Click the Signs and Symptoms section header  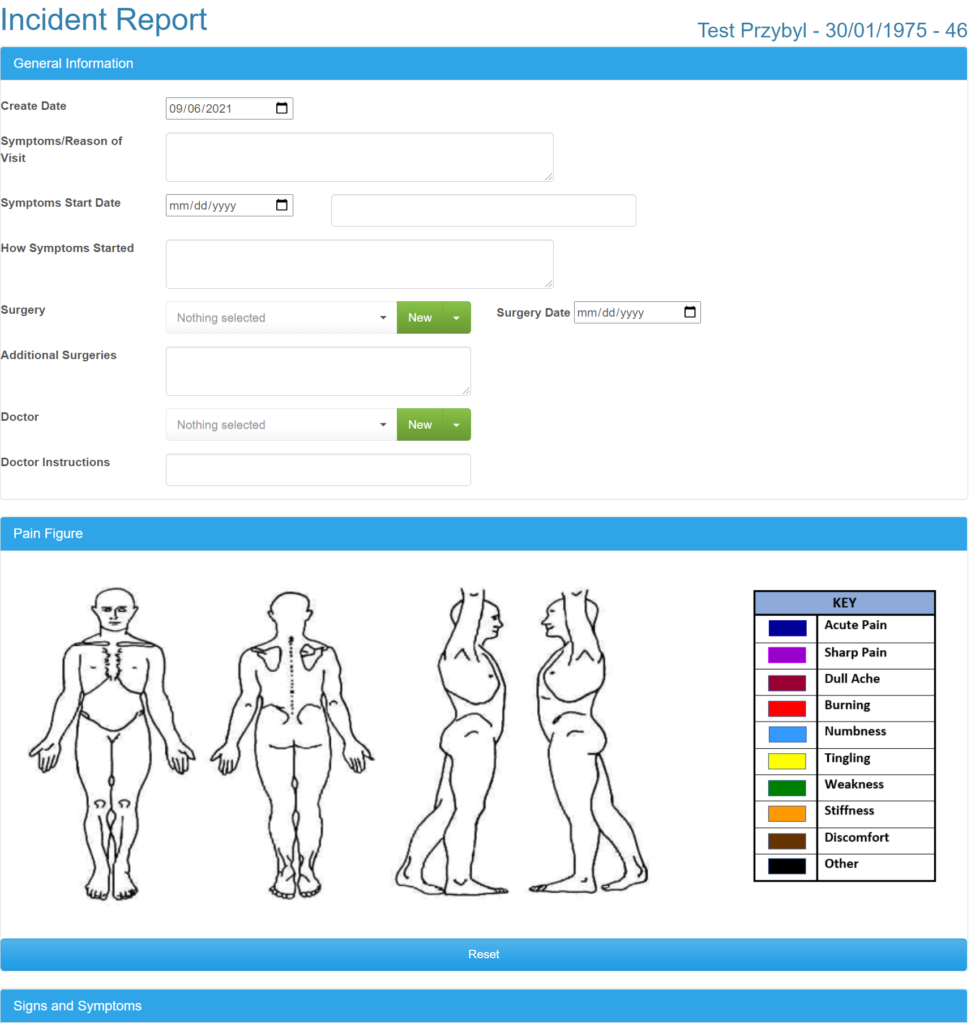[x=483, y=1006]
